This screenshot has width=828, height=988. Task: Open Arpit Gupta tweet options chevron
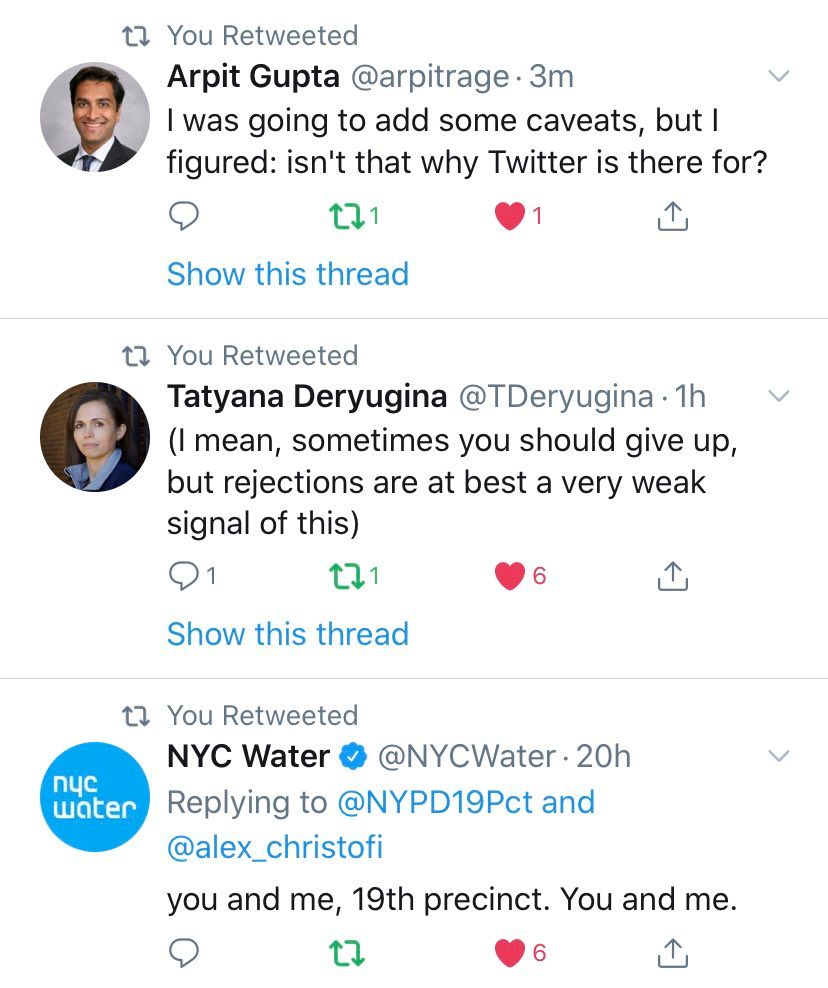(x=778, y=76)
